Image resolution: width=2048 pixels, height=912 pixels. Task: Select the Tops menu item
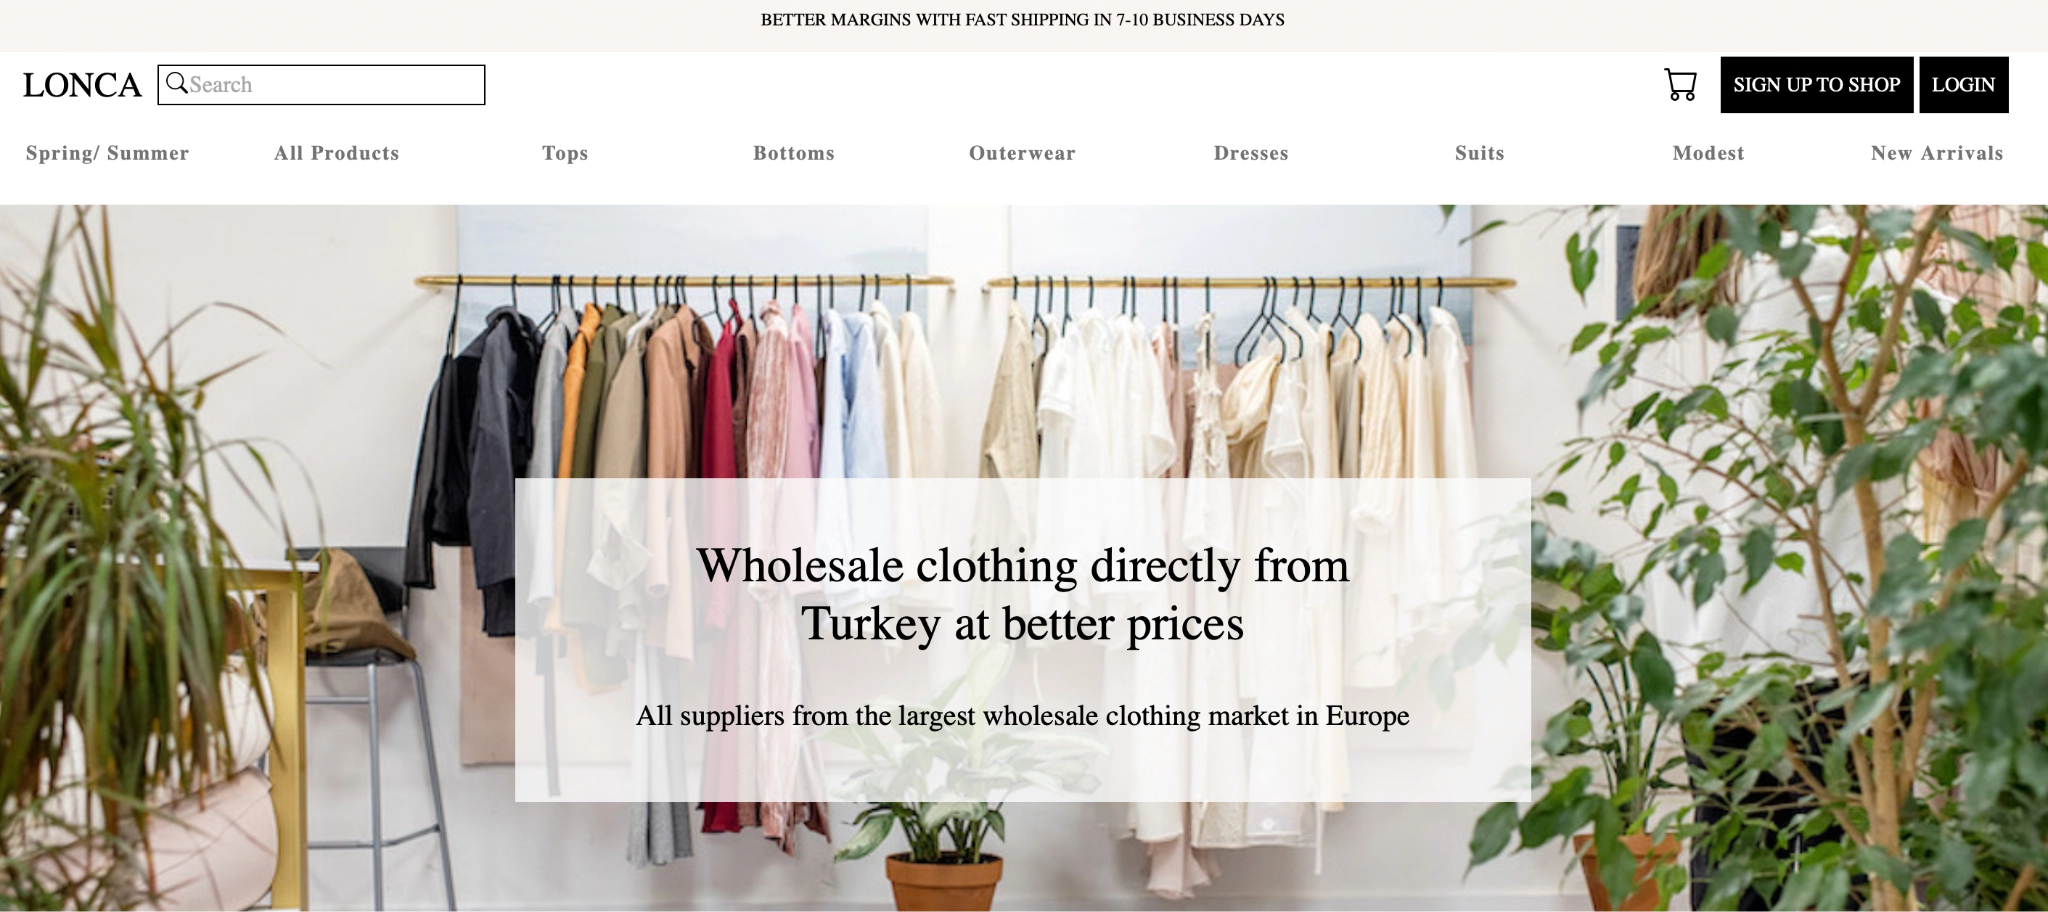[x=565, y=153]
